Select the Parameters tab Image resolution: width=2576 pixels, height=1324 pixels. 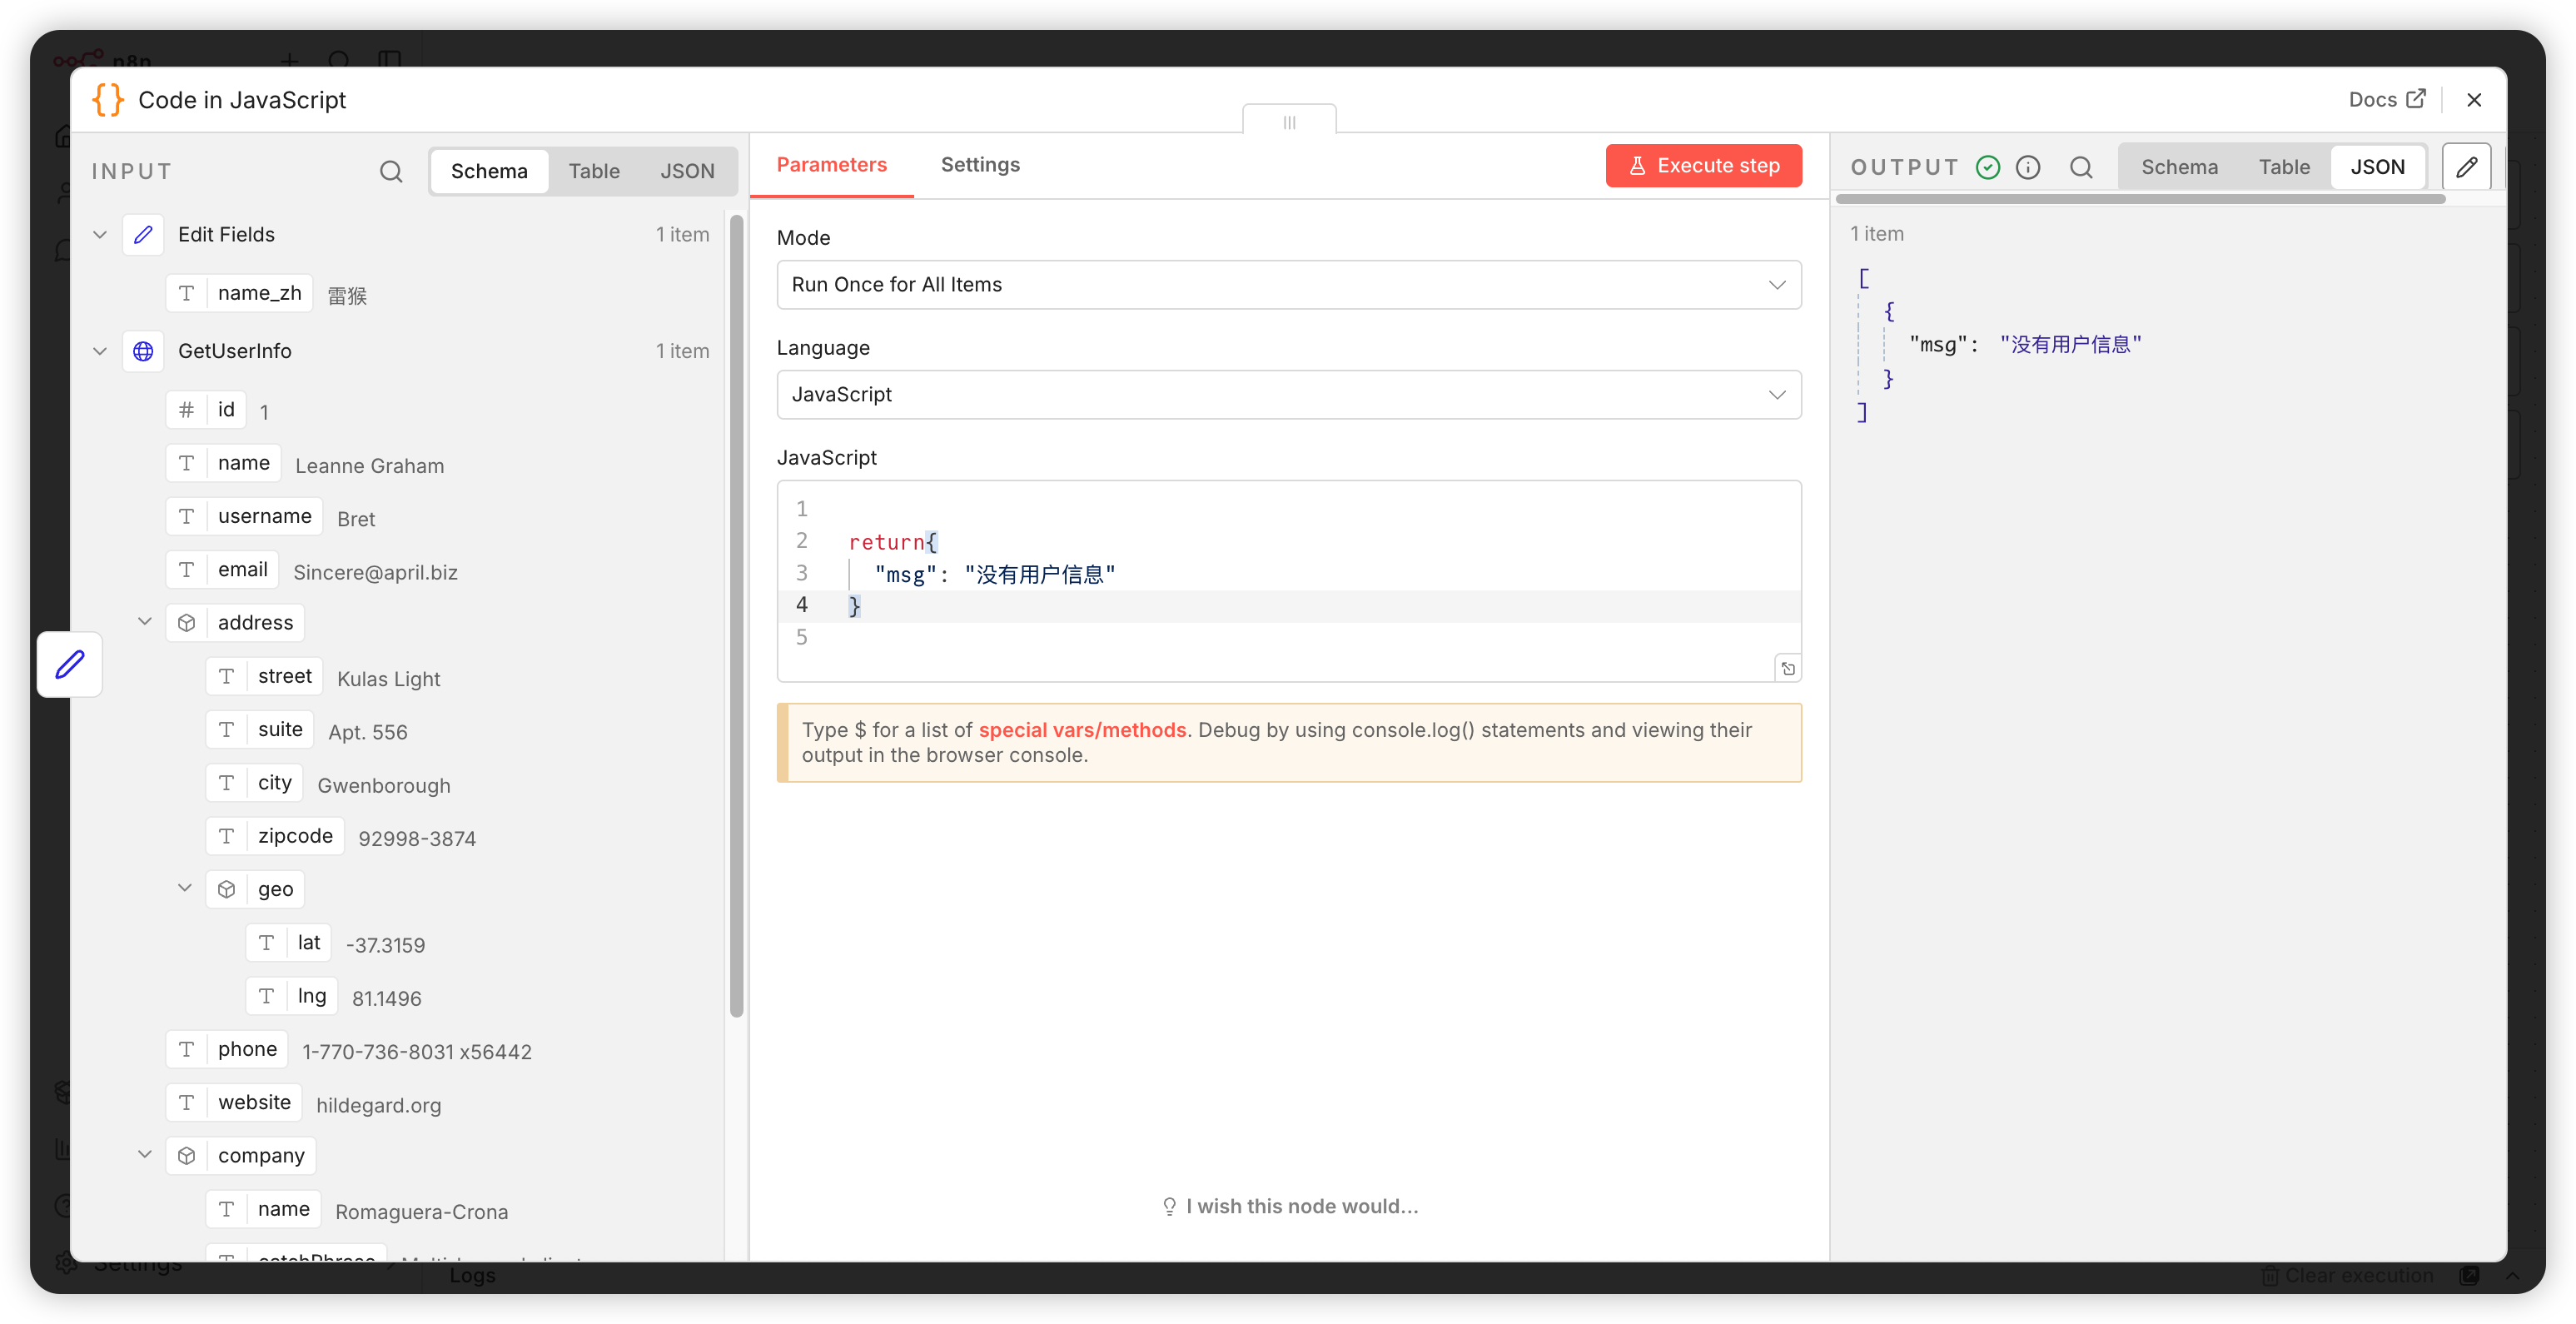coord(831,165)
